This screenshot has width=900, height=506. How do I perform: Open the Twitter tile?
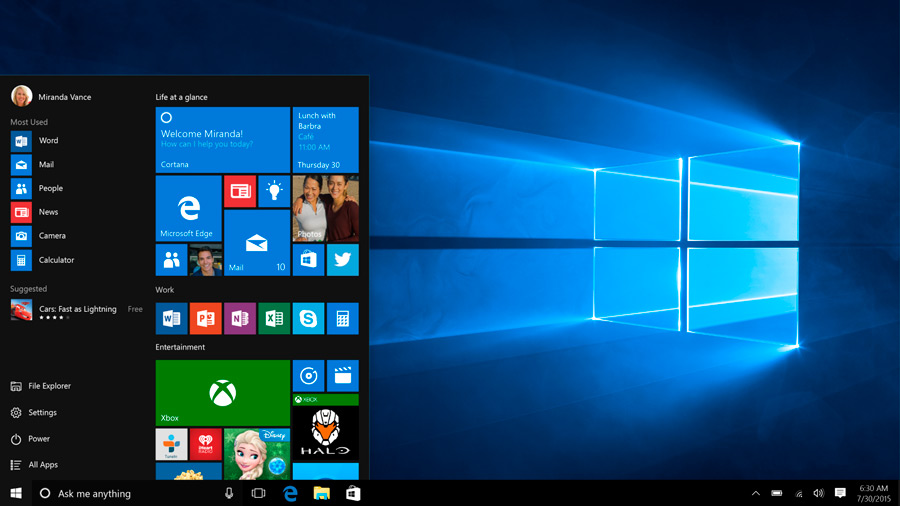pos(342,259)
